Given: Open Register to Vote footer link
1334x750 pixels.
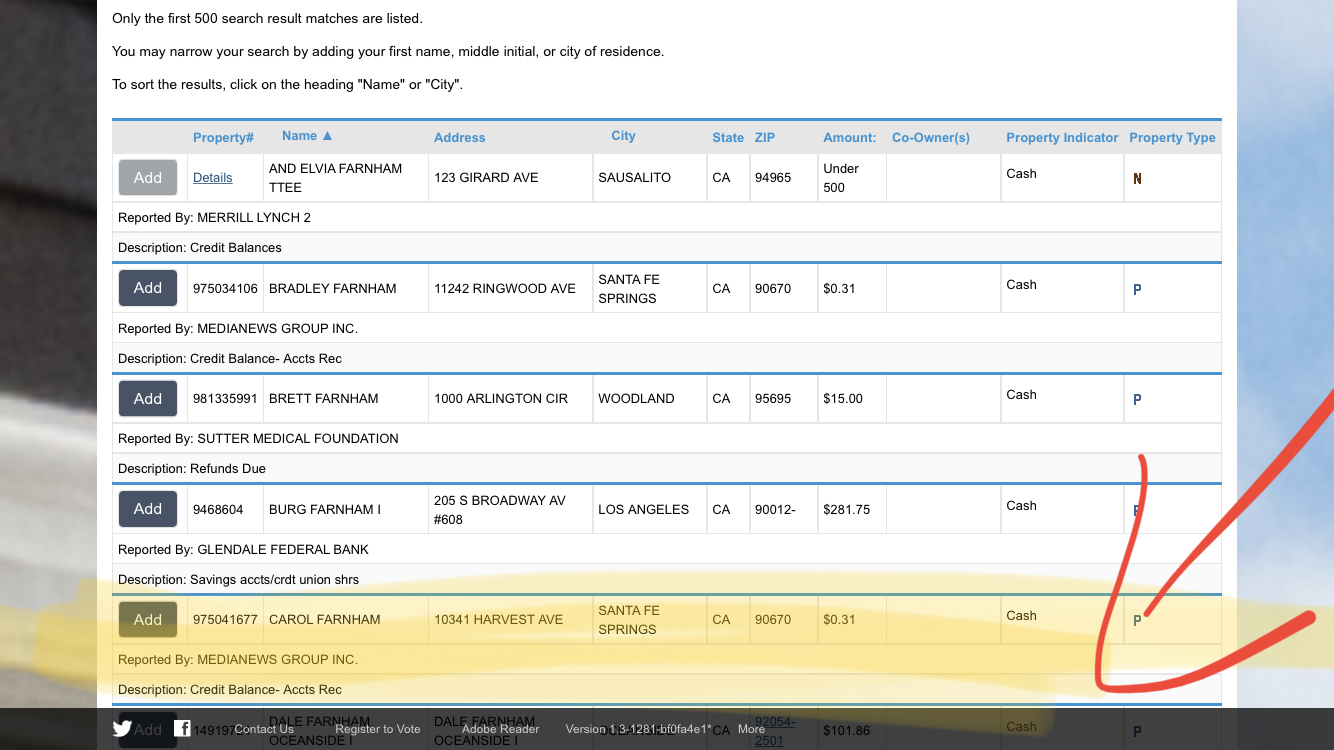Looking at the screenshot, I should 378,729.
